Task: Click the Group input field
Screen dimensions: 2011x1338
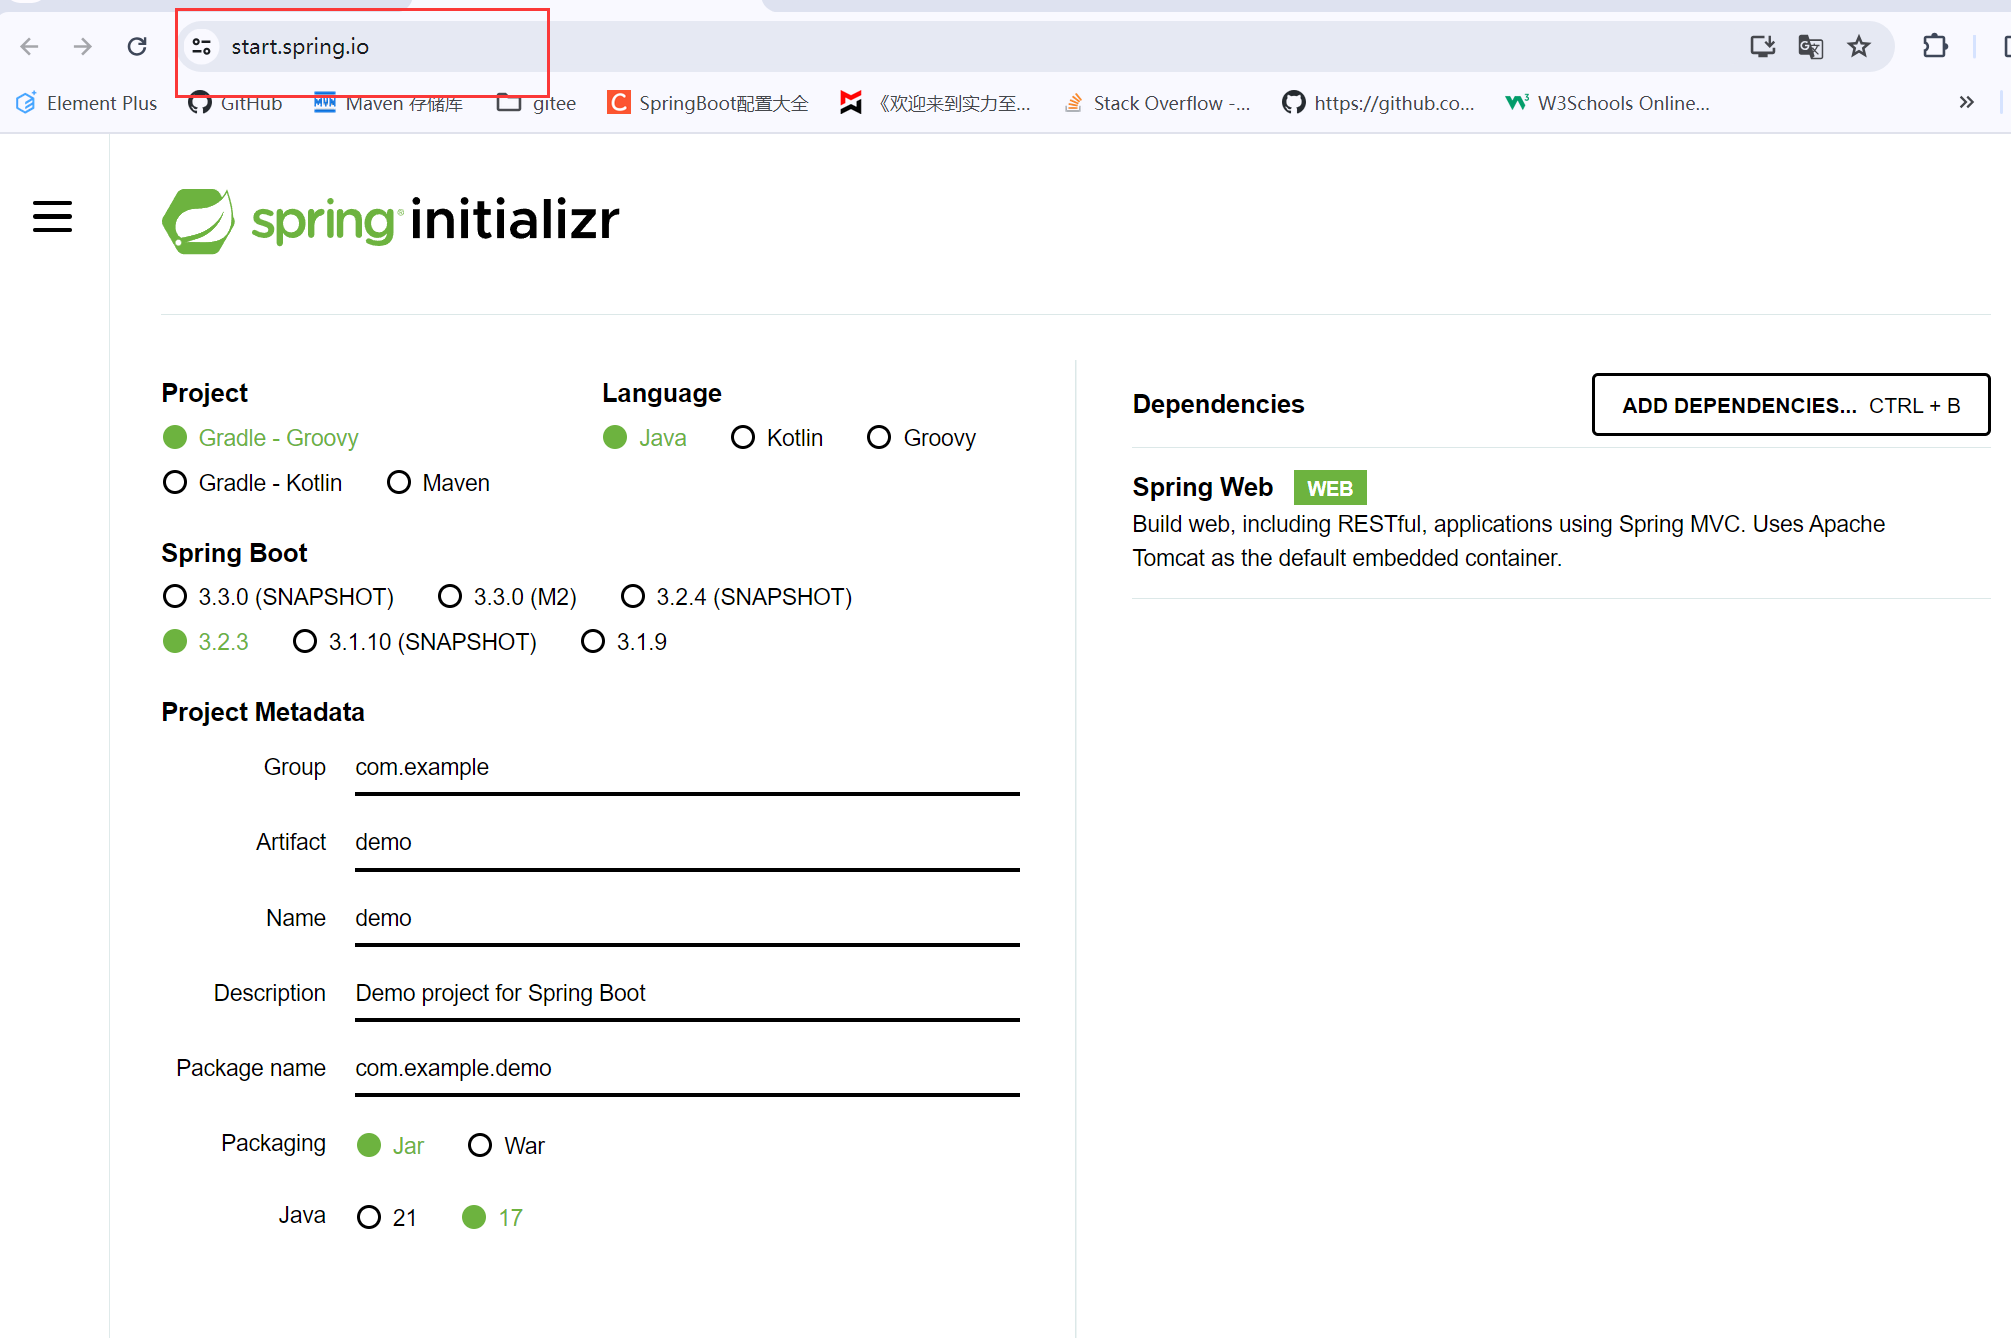Action: pyautogui.click(x=687, y=768)
